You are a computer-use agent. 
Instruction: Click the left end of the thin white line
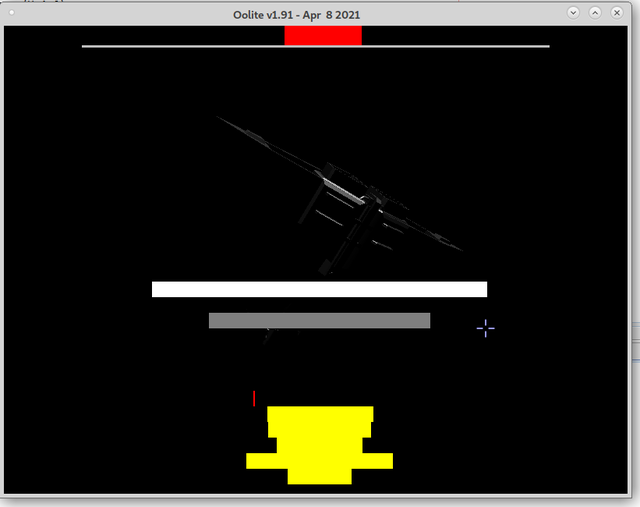tap(85, 46)
